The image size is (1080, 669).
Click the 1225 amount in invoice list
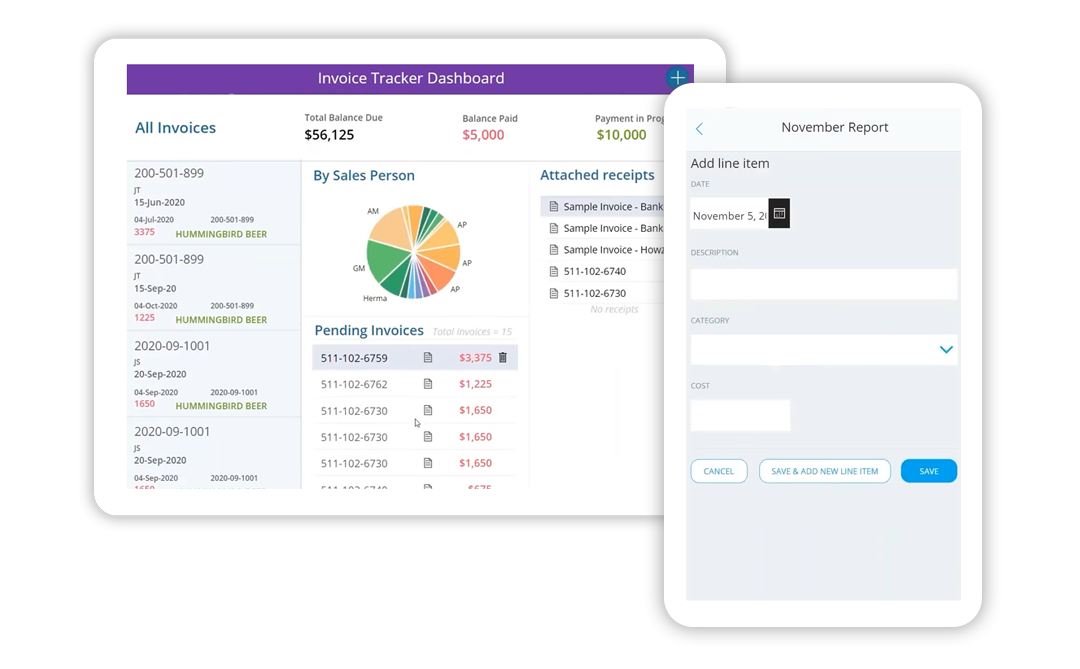(144, 318)
